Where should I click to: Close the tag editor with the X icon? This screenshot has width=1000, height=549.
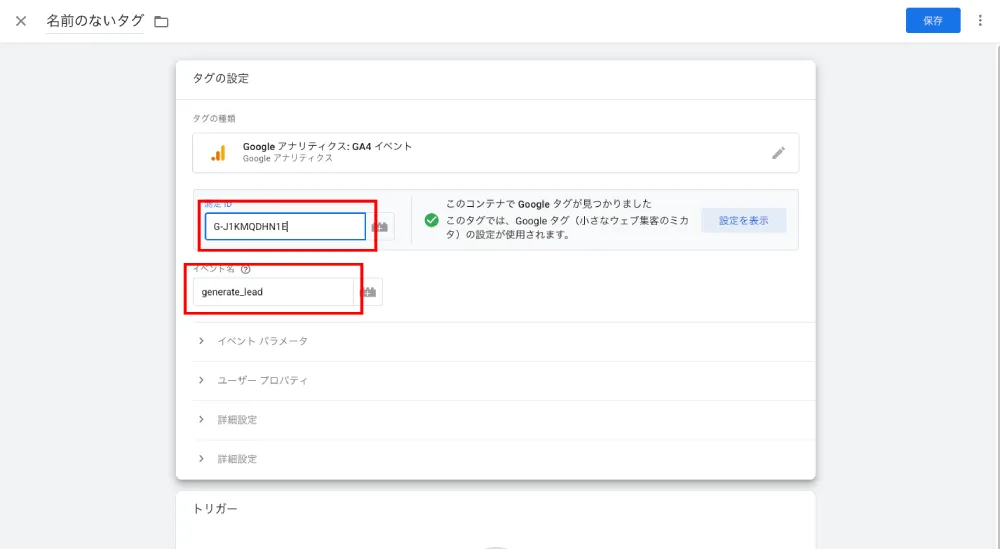21,21
